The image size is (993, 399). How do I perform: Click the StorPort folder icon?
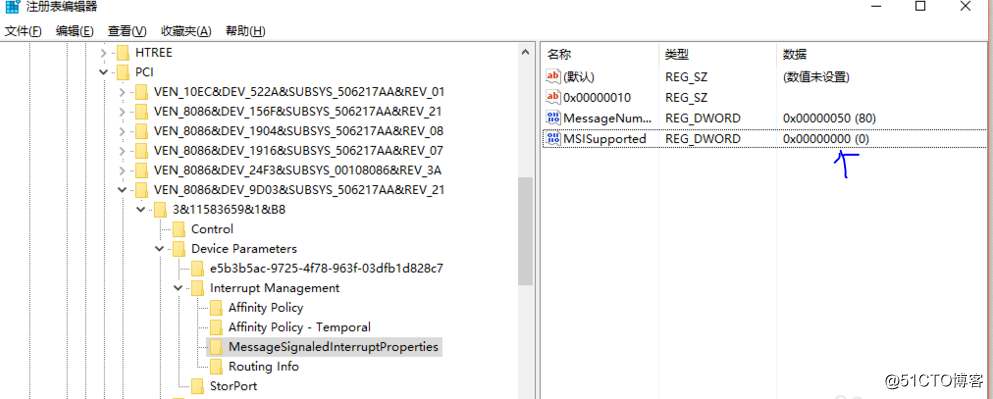click(198, 386)
